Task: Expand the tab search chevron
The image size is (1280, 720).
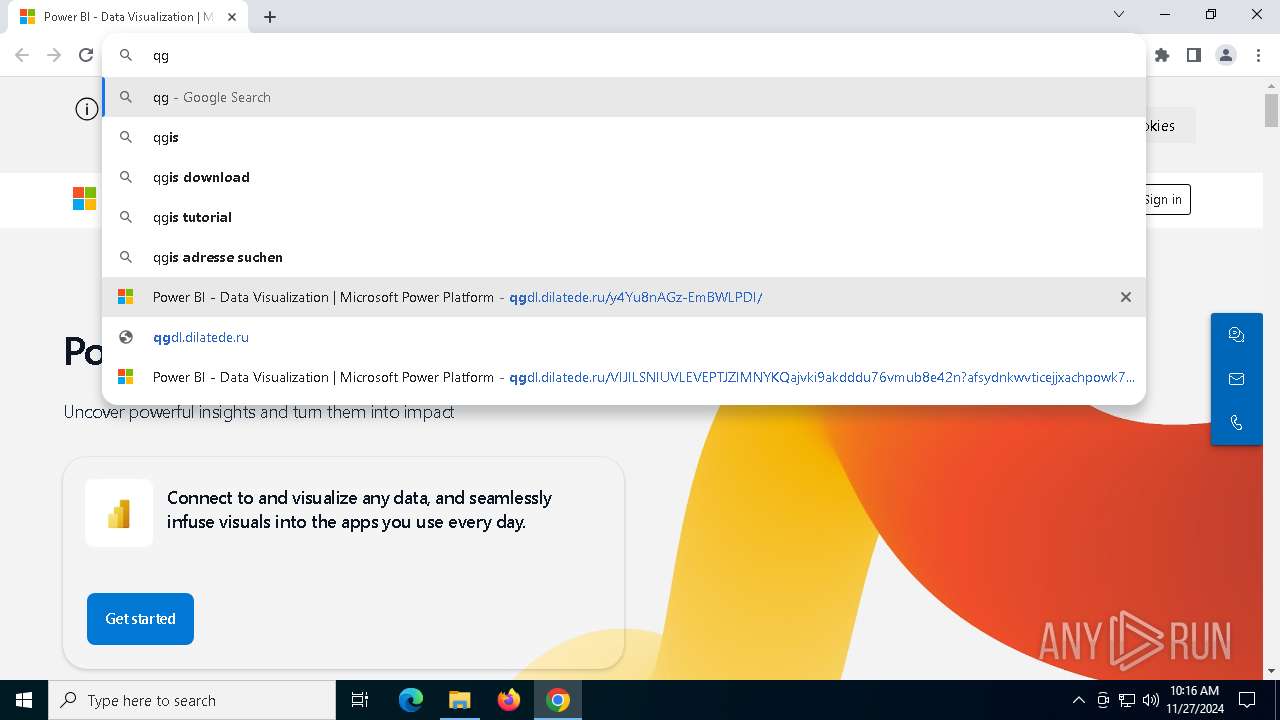Action: [1119, 14]
